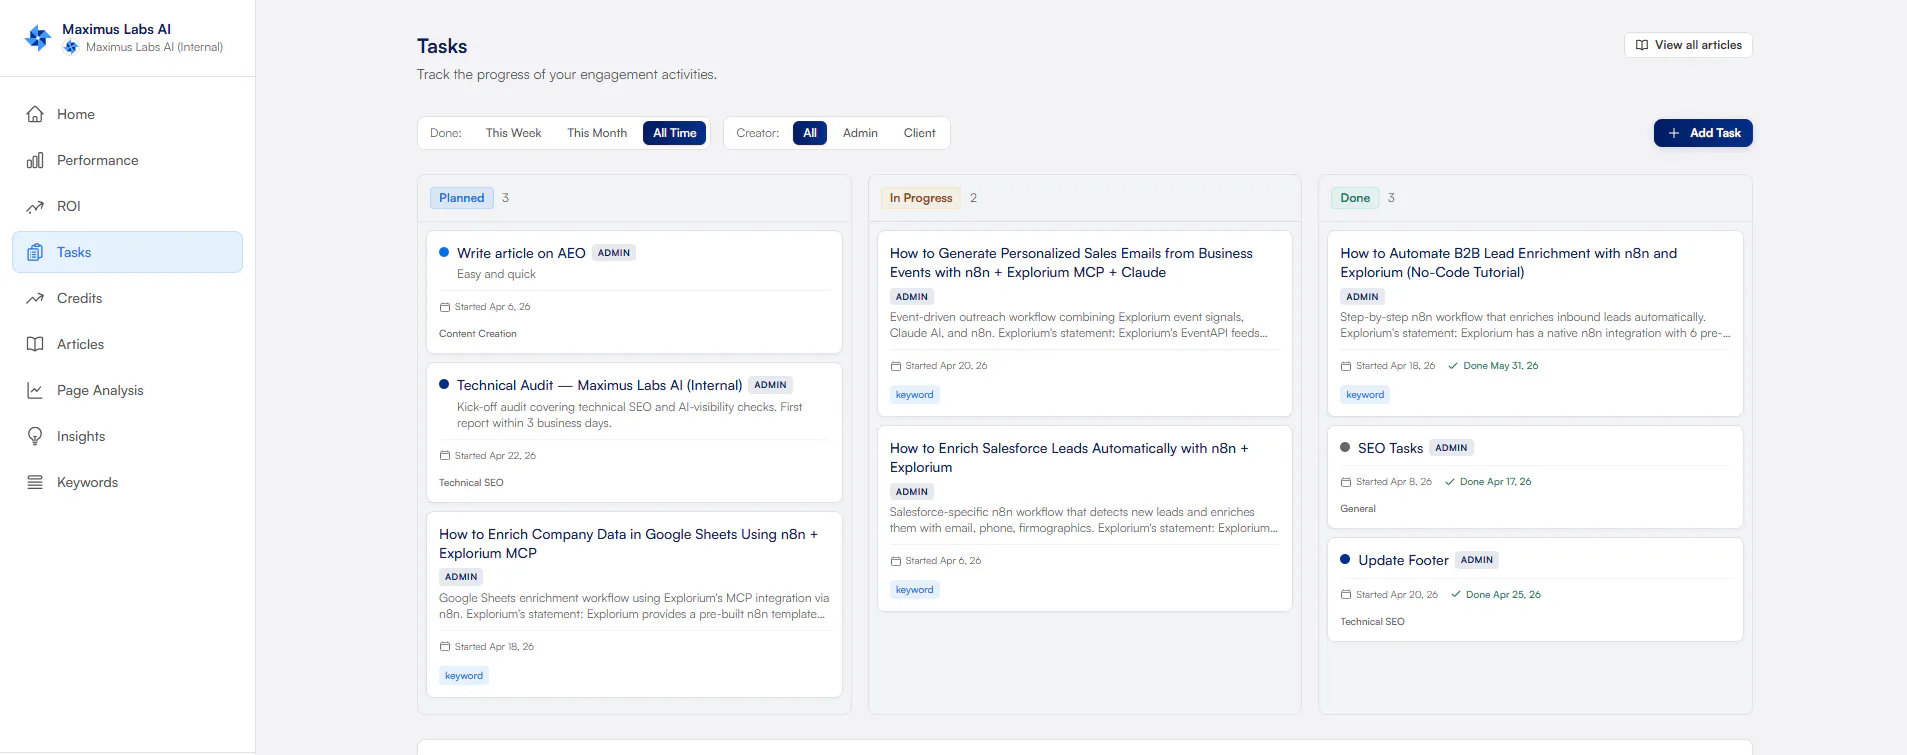Click the 'General' label on SEO Tasks
Image resolution: width=1907 pixels, height=755 pixels.
1358,509
